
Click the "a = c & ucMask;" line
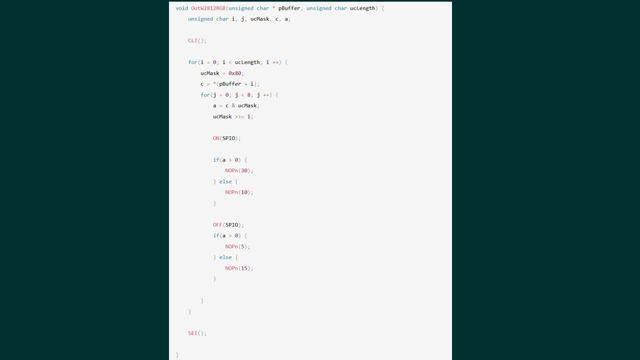[236, 106]
